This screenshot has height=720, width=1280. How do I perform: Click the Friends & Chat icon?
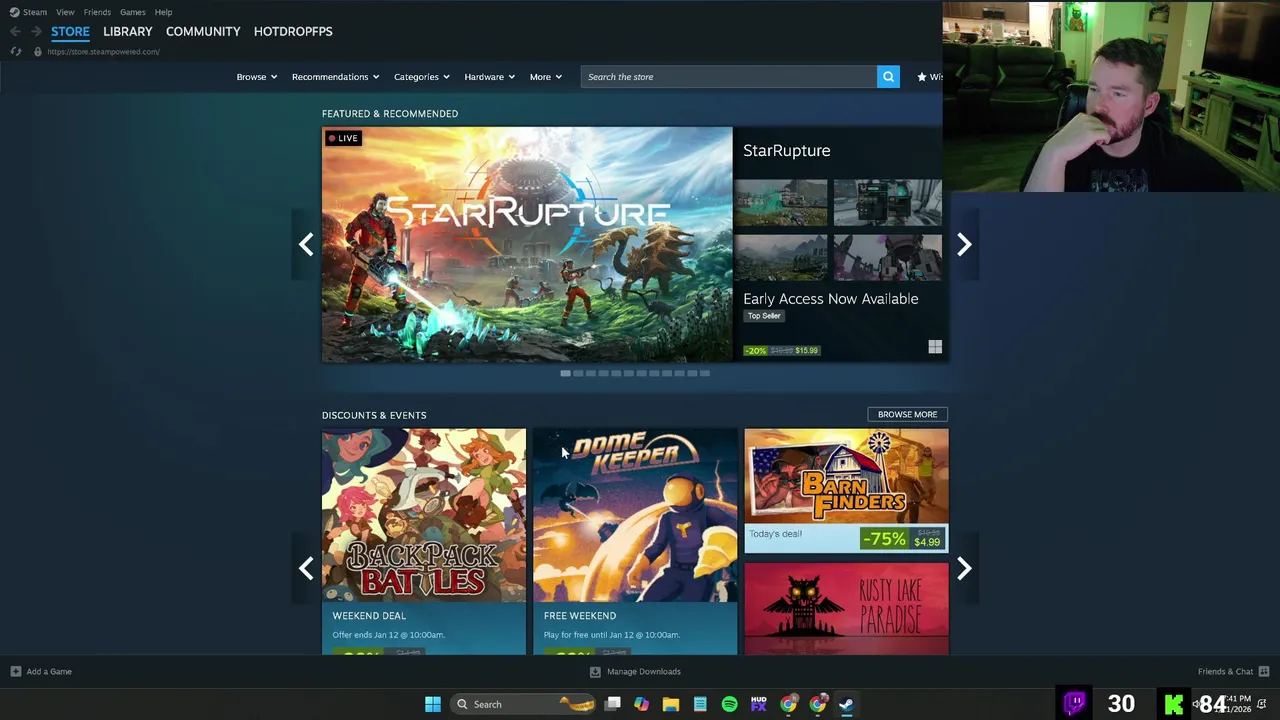click(x=1263, y=671)
